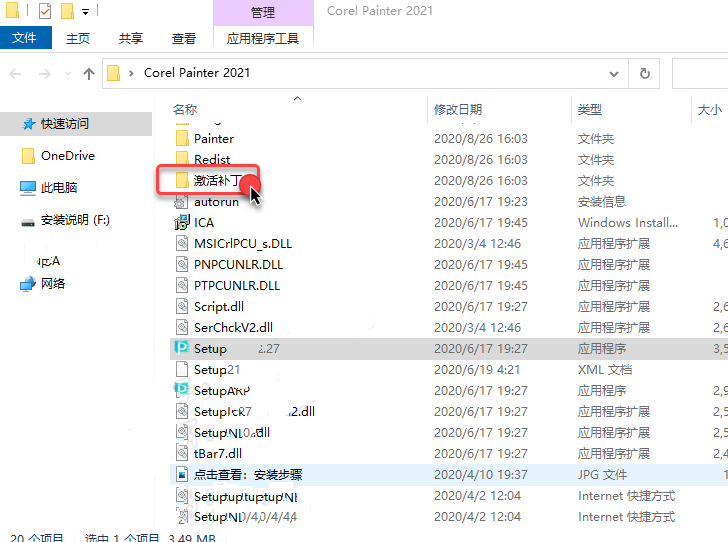Viewport: 728px width, 542px height.
Task: Go up one folder level
Action: [89, 73]
